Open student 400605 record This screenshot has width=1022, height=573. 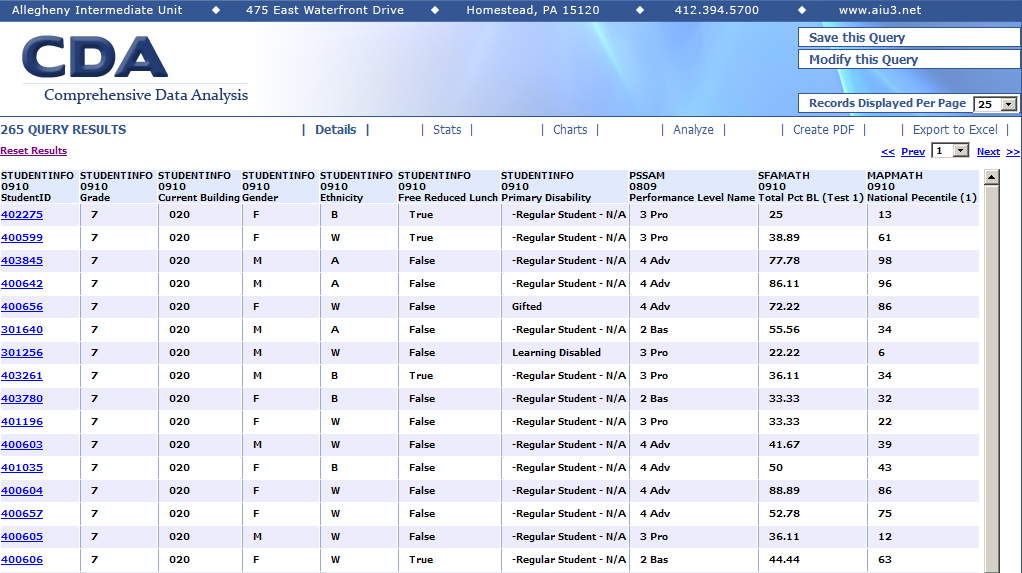pyautogui.click(x=22, y=536)
